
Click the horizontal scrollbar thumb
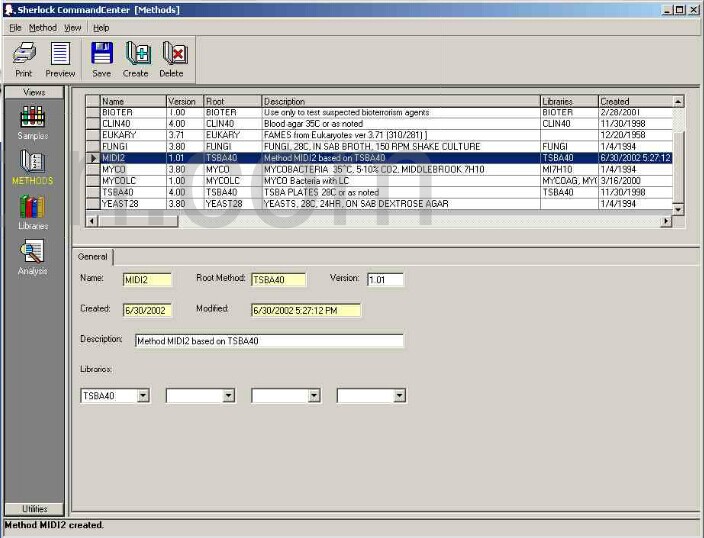(138, 221)
